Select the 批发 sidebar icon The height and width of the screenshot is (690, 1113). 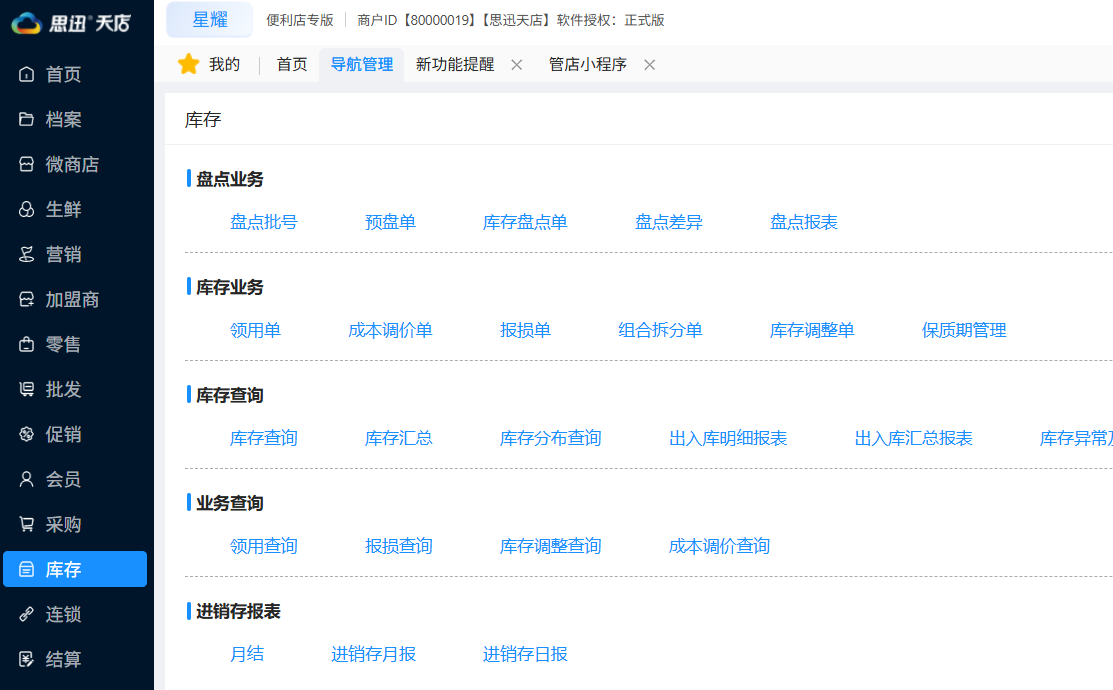[x=40, y=389]
